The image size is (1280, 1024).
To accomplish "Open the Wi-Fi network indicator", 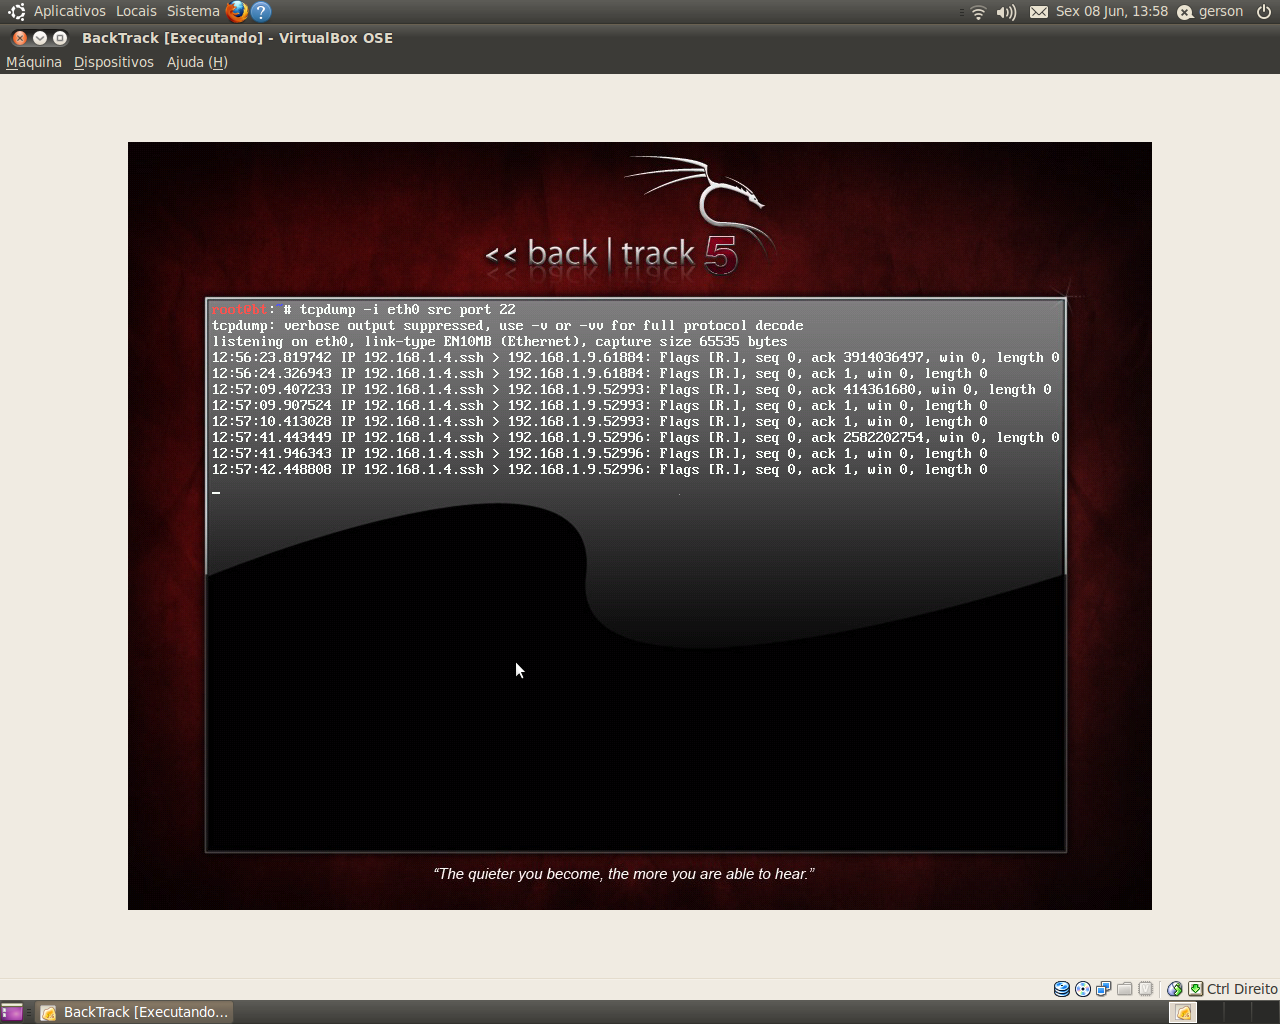I will tap(978, 12).
